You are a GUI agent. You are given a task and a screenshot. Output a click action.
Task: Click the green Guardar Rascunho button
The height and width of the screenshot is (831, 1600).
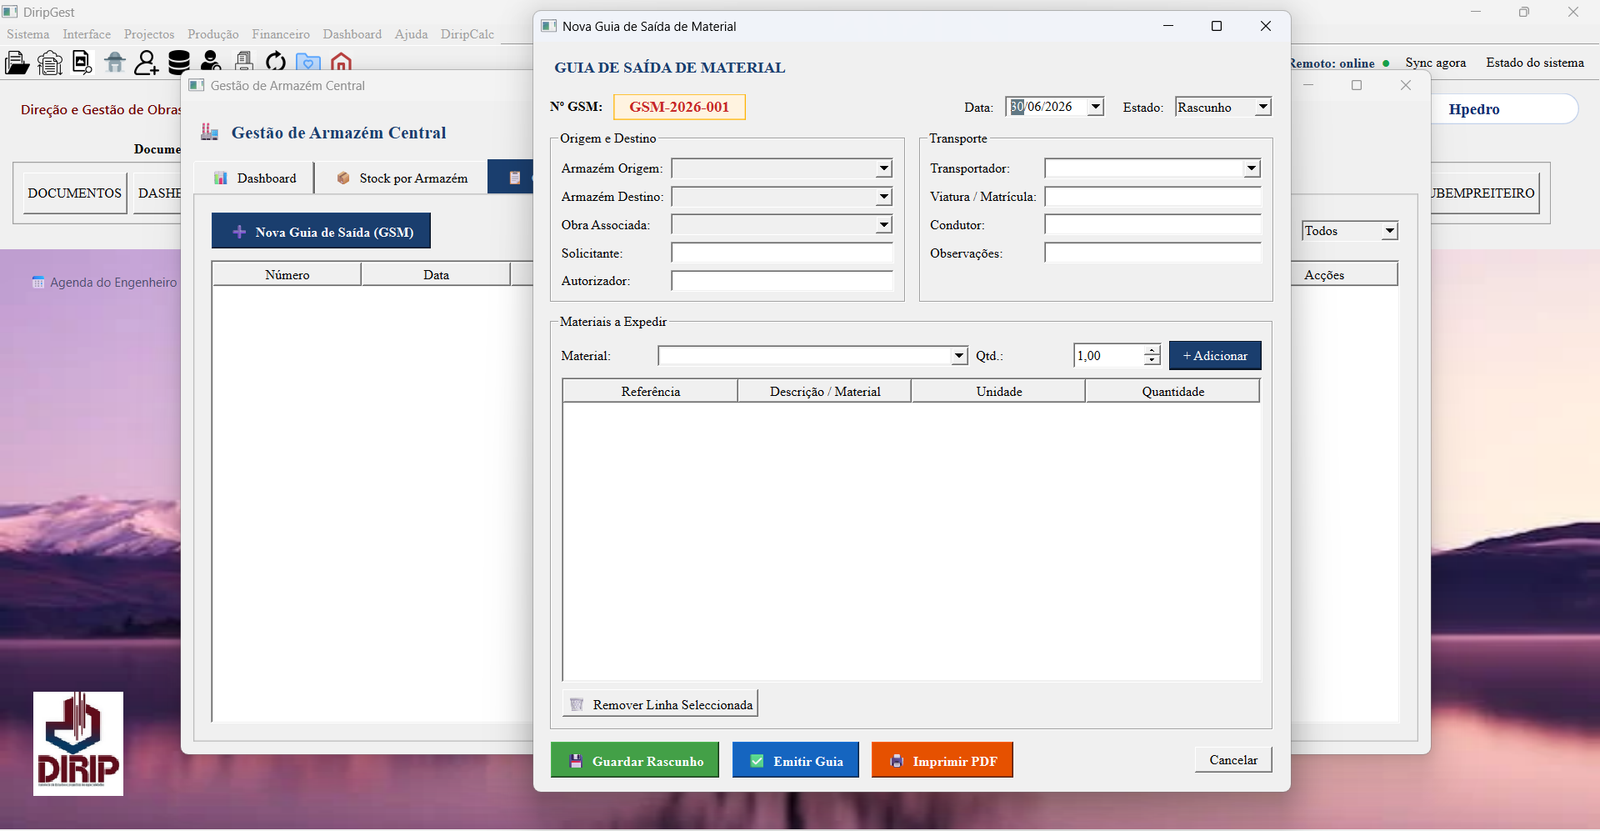click(635, 760)
